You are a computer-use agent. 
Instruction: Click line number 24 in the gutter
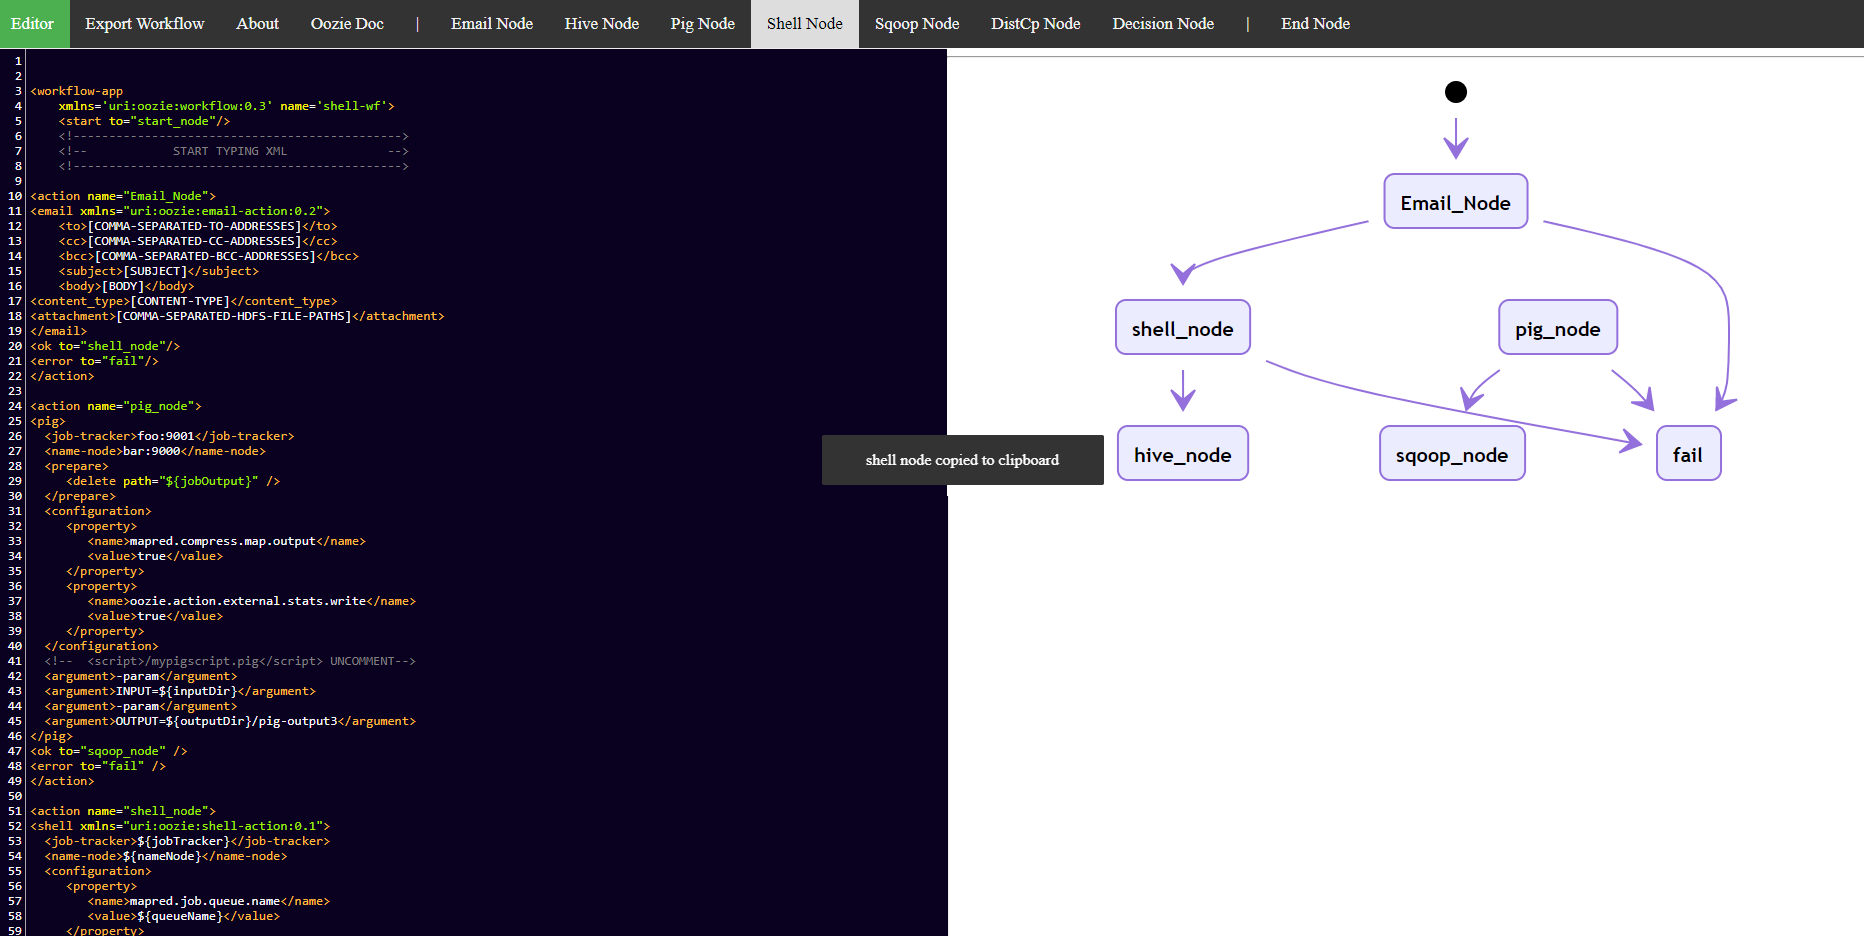(x=14, y=406)
